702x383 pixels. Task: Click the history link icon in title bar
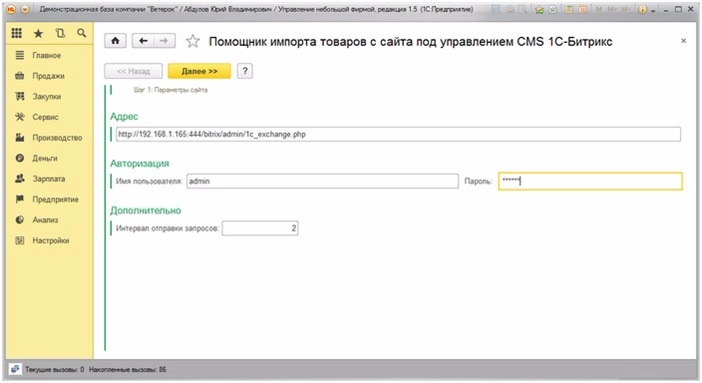click(553, 9)
